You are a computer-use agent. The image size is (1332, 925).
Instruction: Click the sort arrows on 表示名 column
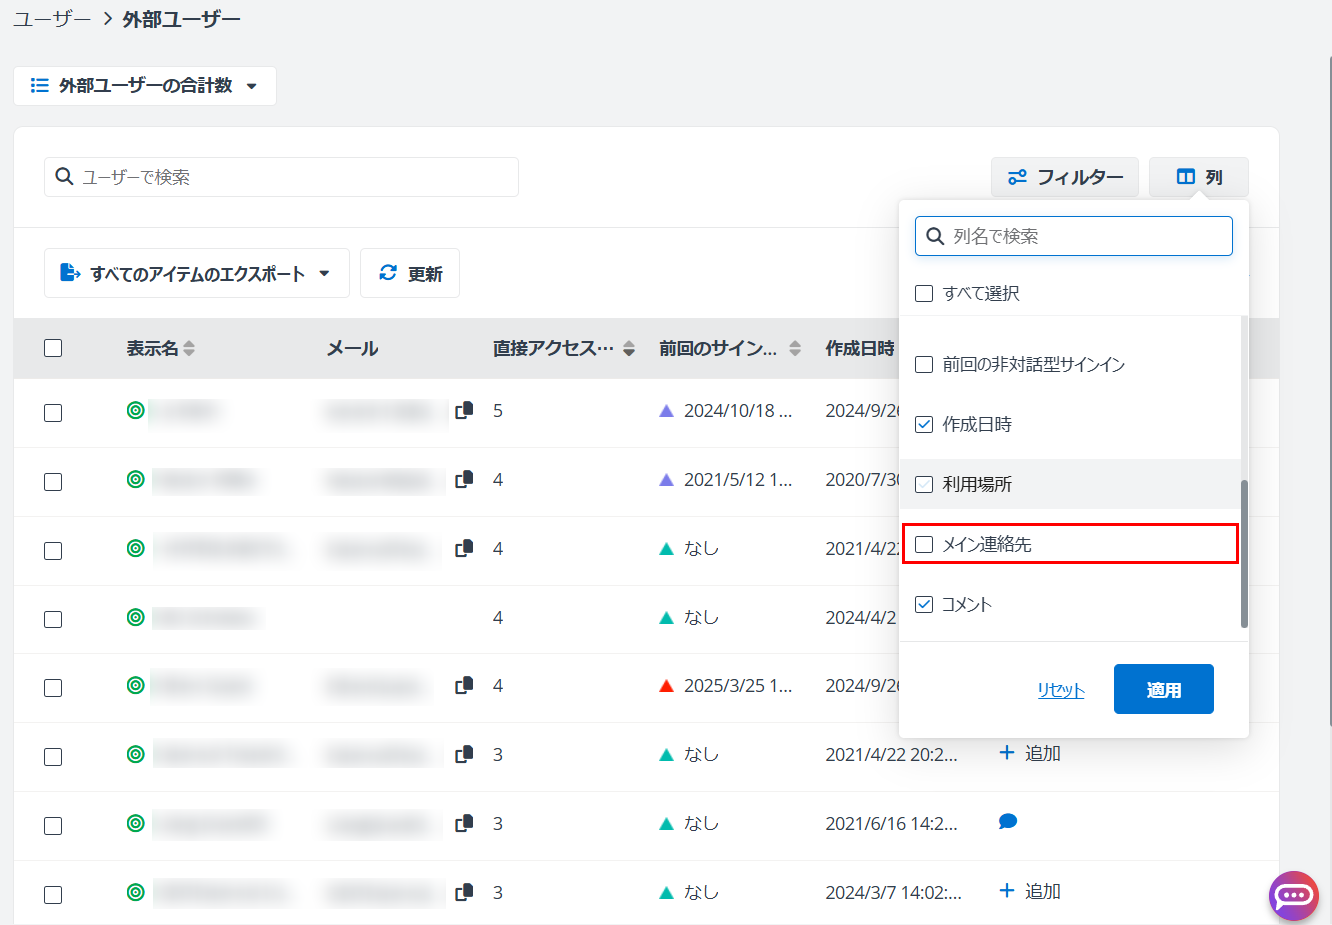(189, 348)
